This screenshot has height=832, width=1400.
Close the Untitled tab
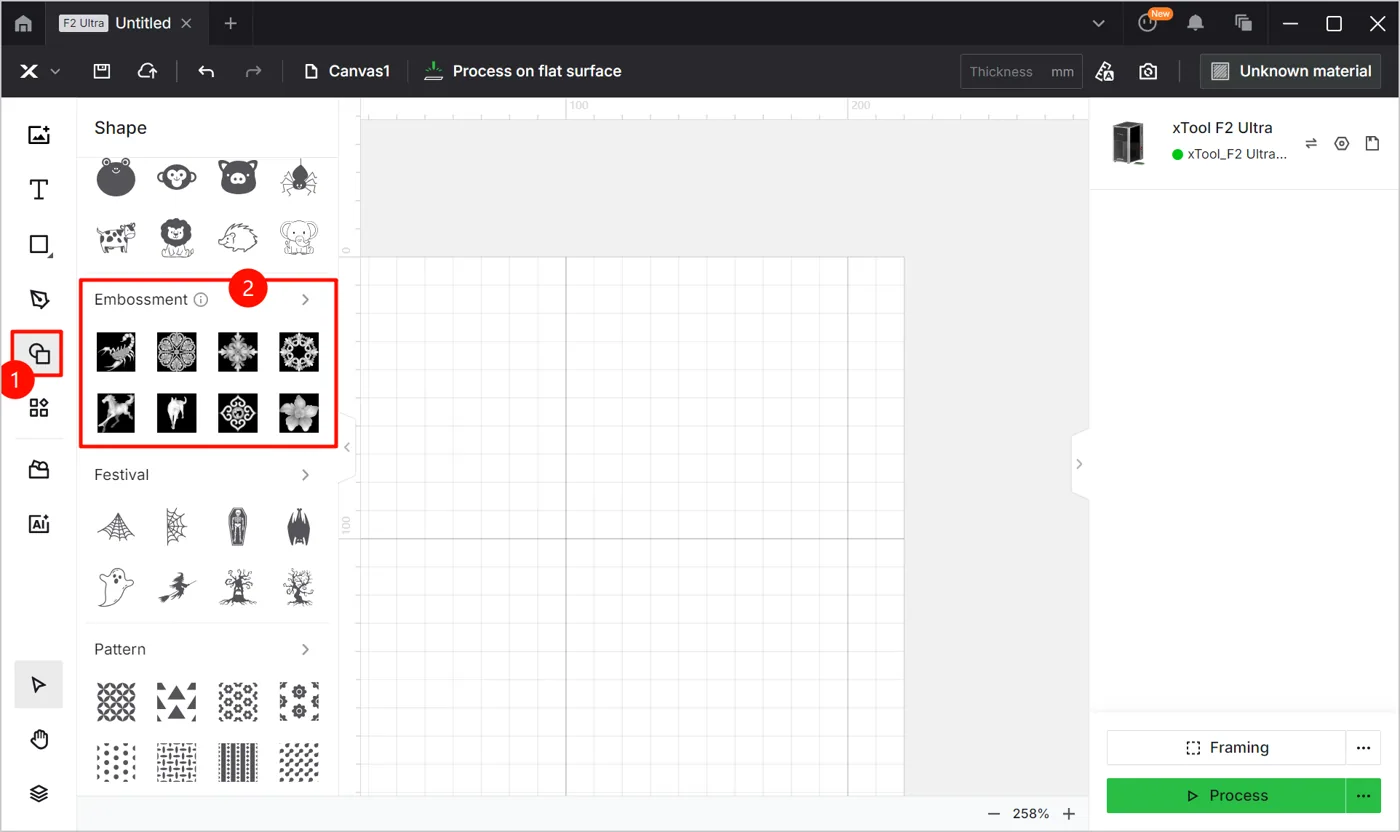tap(186, 23)
